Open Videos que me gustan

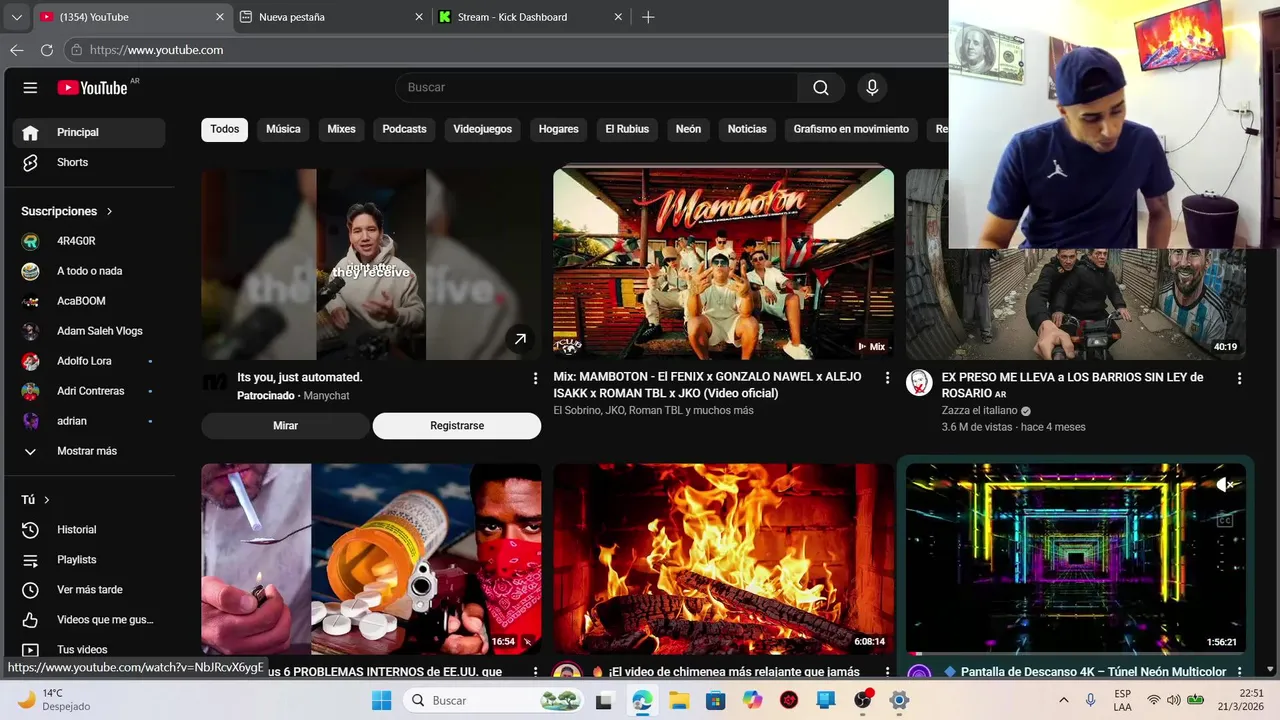pyautogui.click(x=89, y=620)
